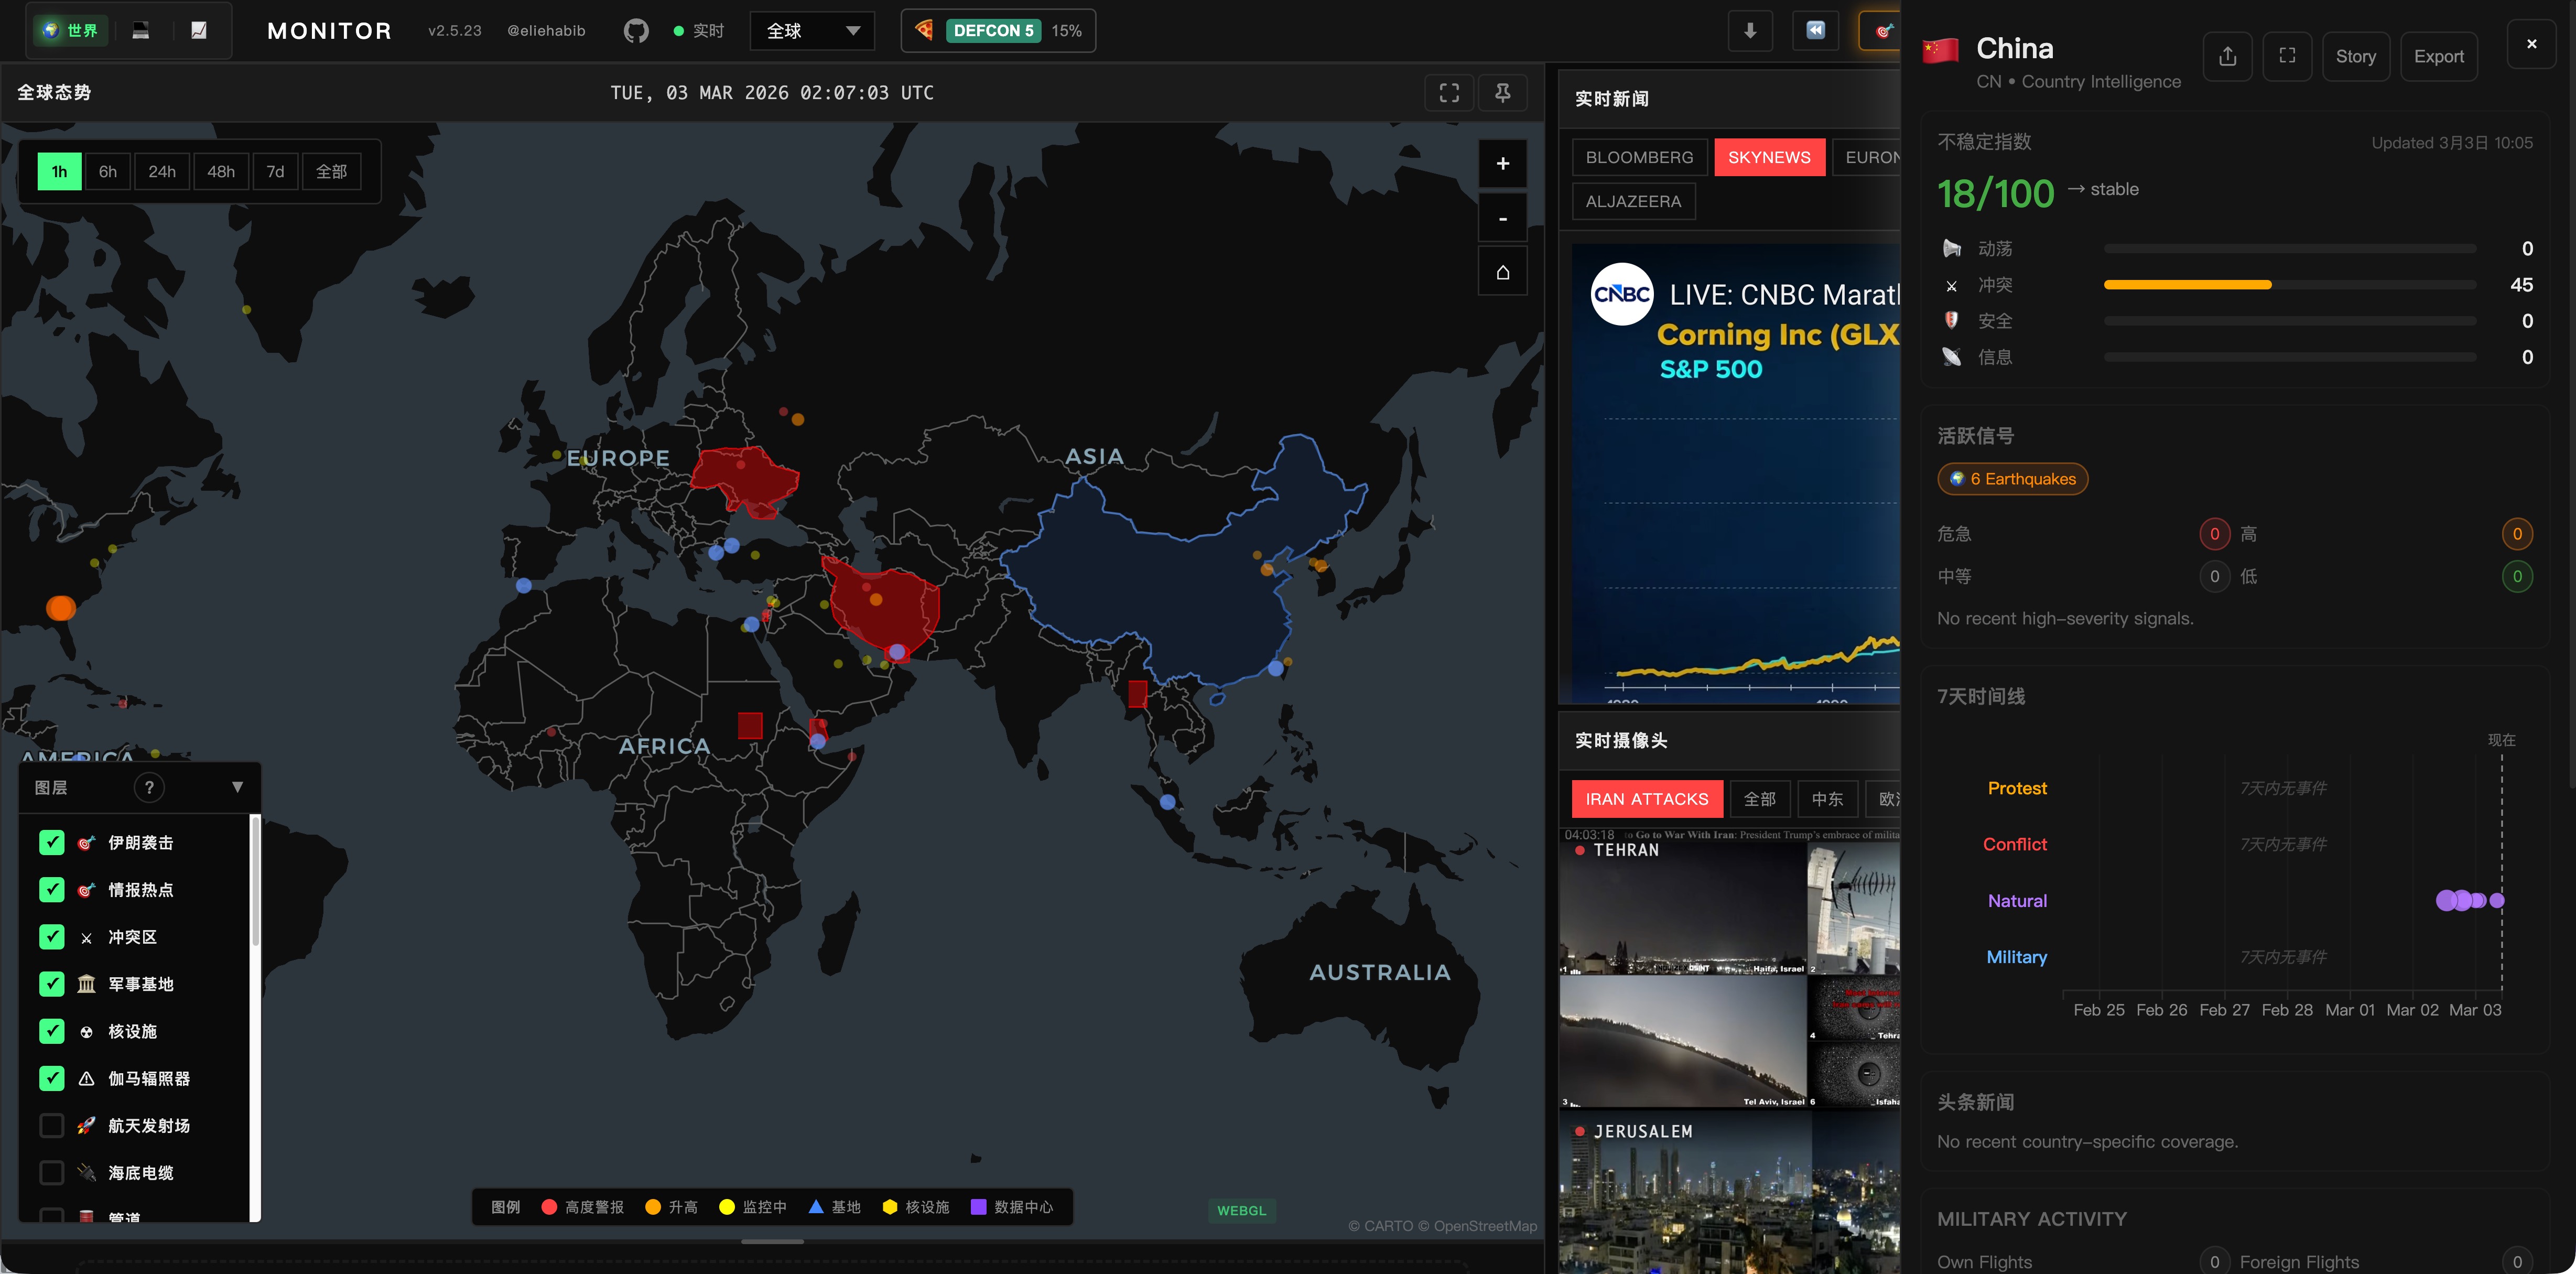This screenshot has width=2576, height=1274.
Task: Open the GitHub repository icon
Action: click(x=635, y=31)
